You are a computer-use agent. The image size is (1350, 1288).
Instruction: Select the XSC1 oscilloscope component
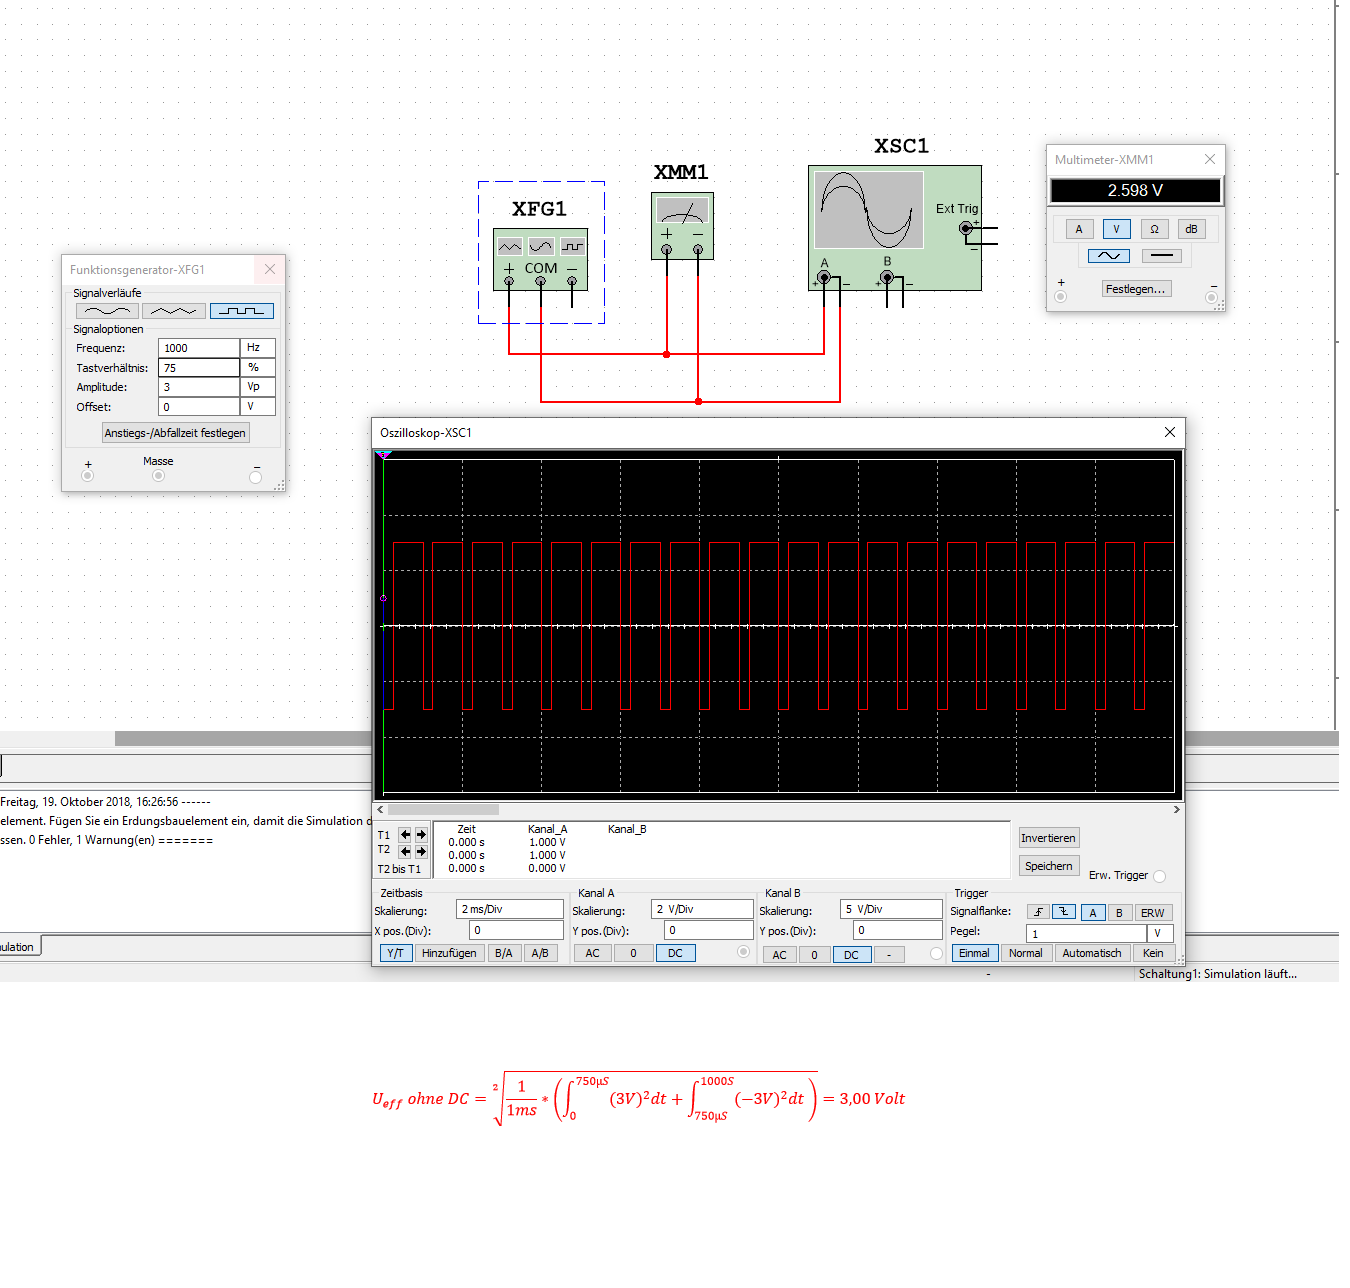coord(894,228)
